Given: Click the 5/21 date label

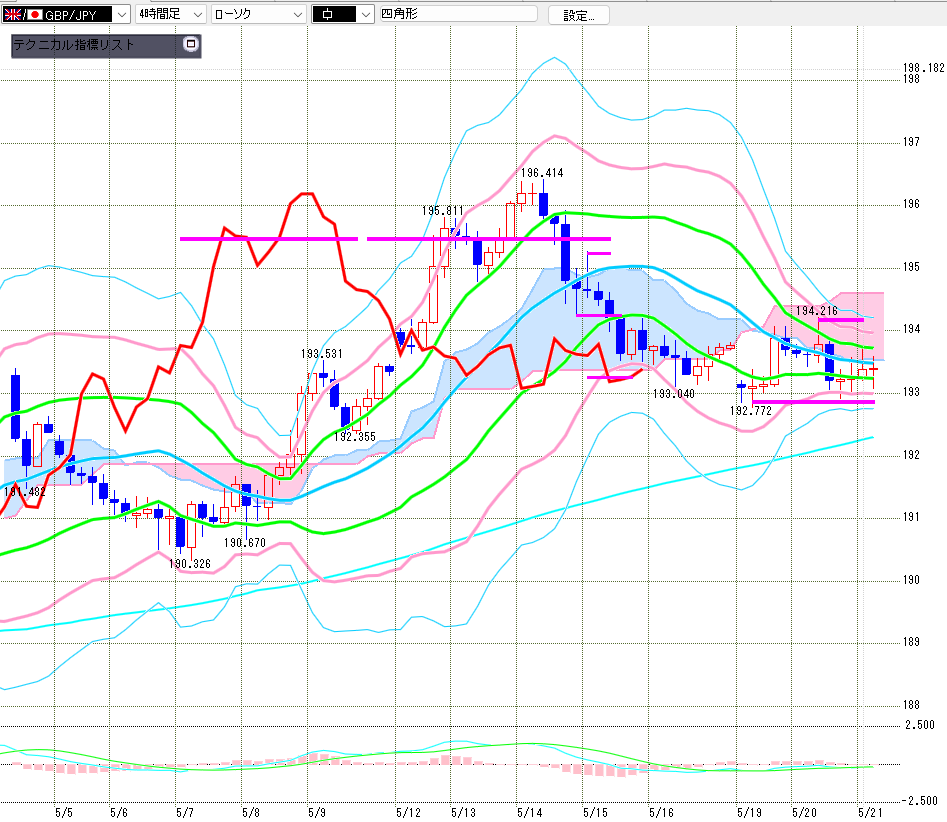Looking at the screenshot, I should click(x=870, y=812).
